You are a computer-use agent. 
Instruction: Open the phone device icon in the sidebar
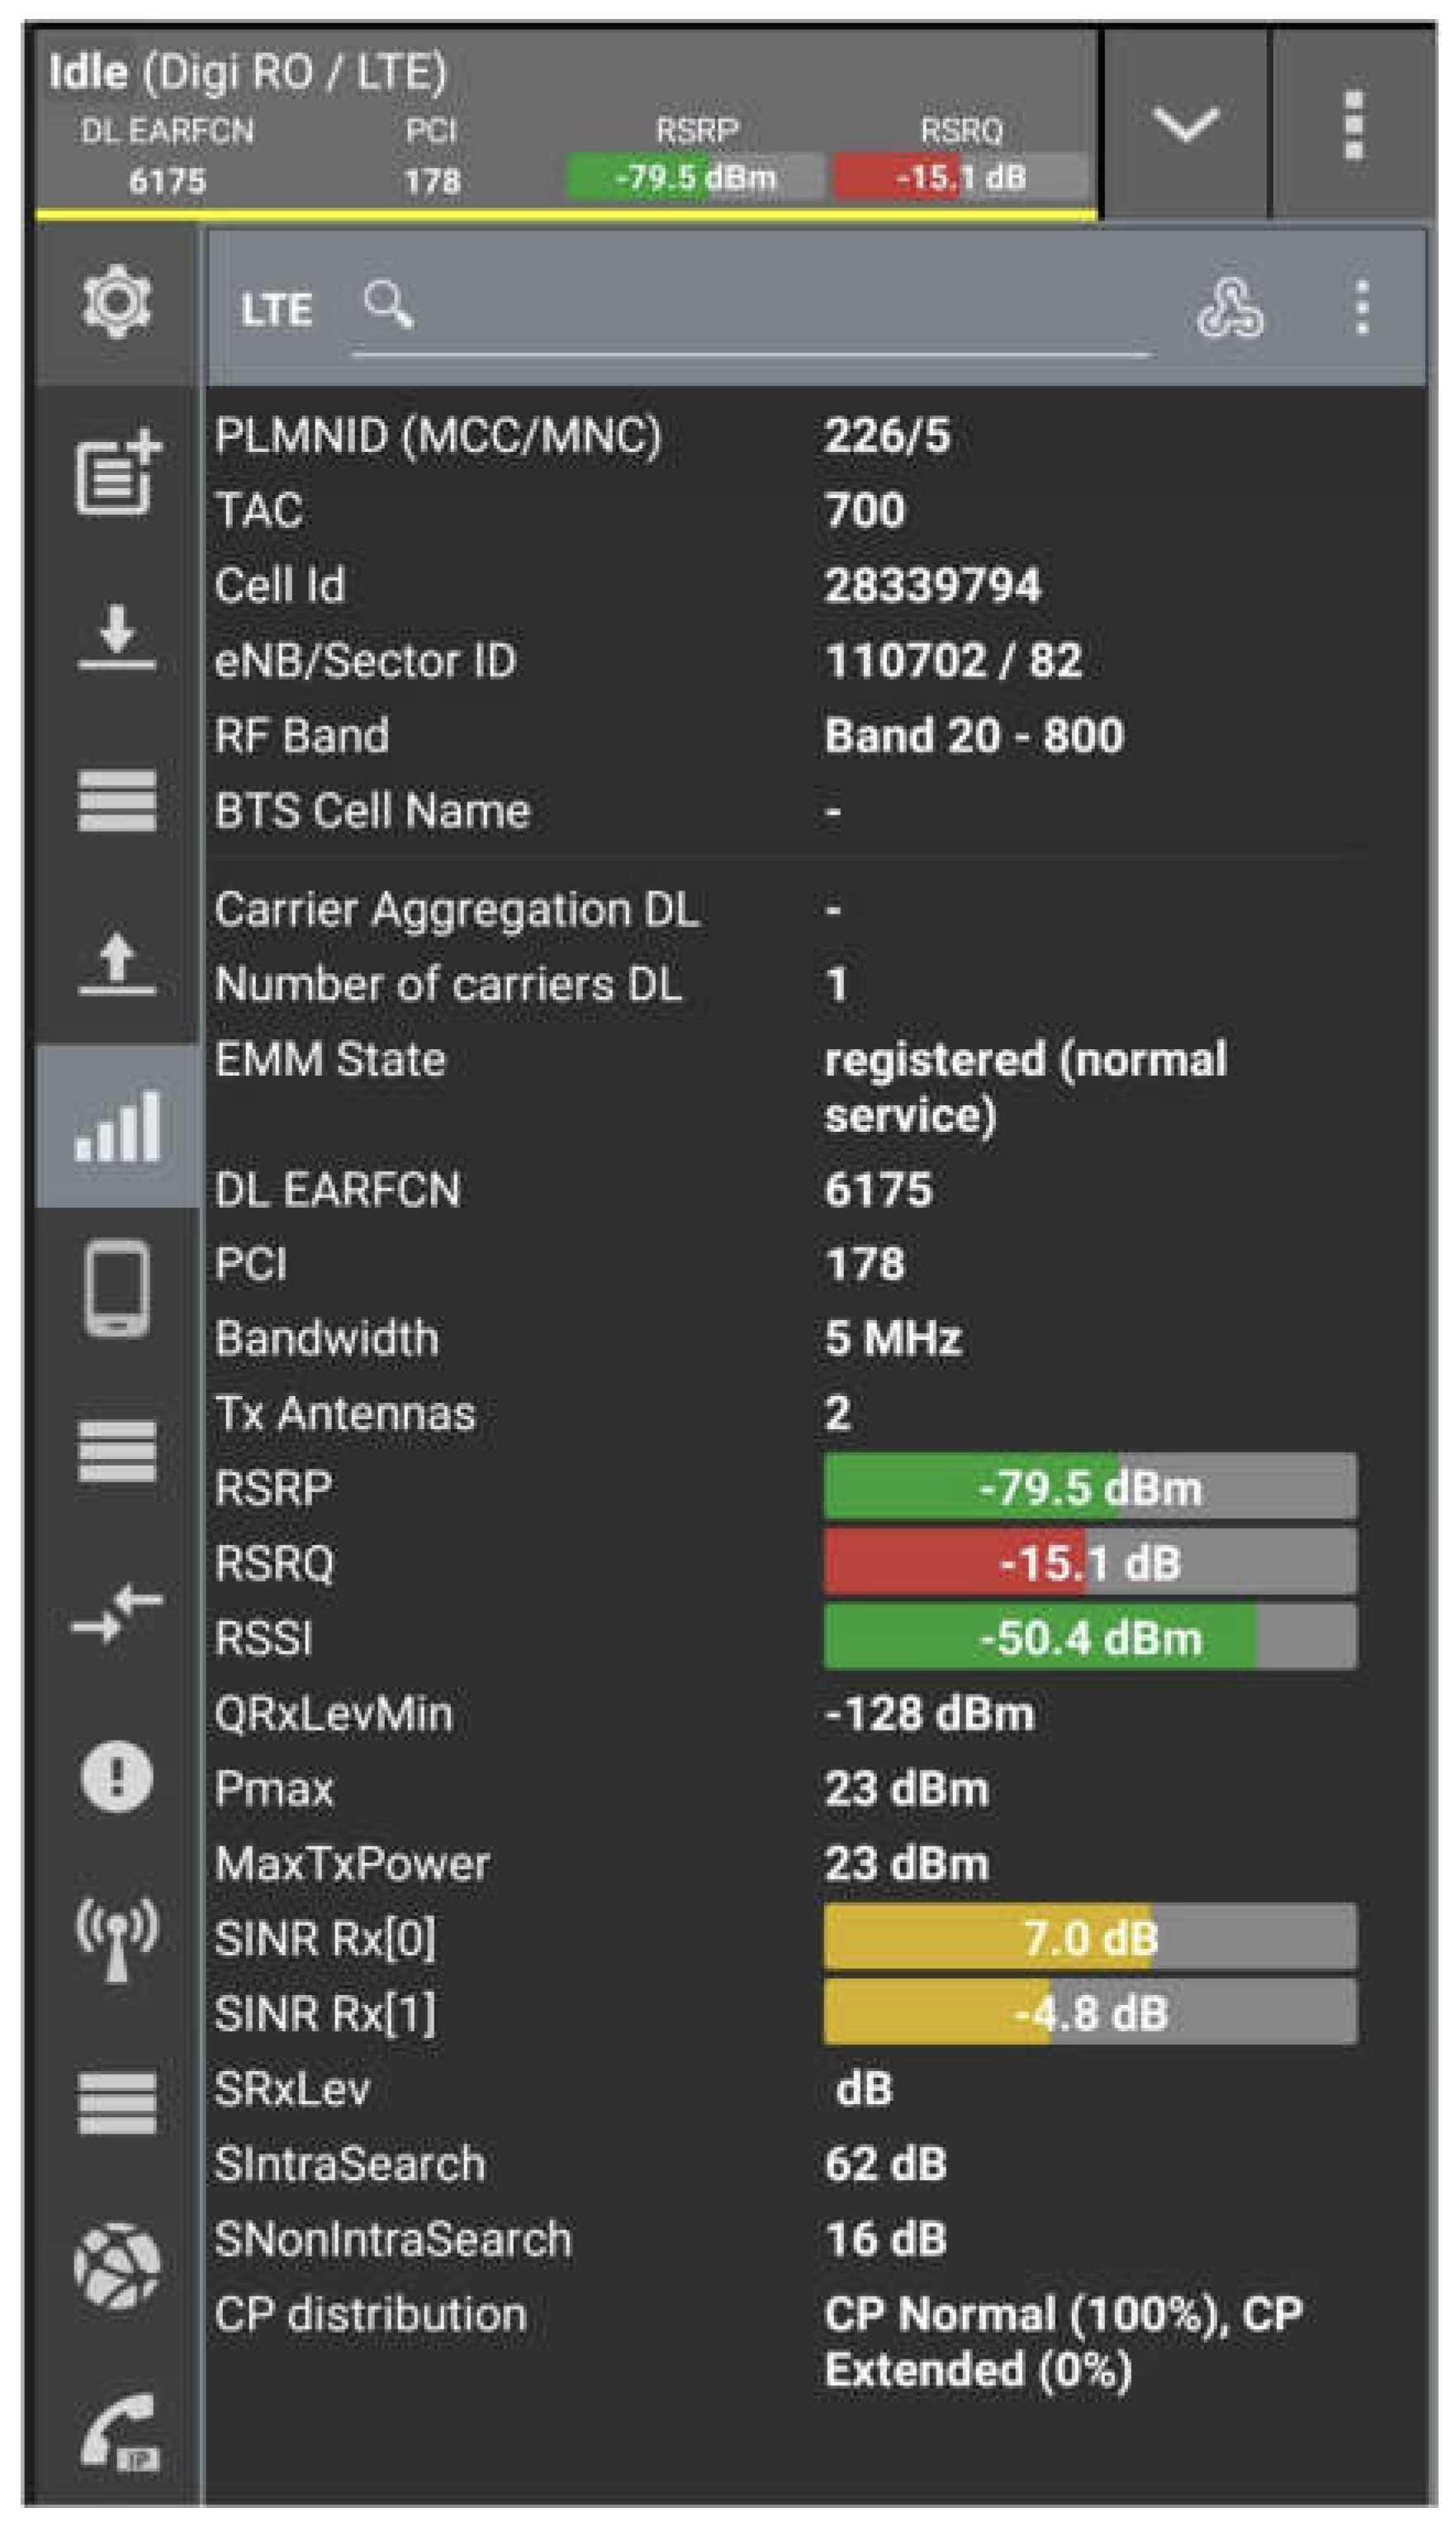(117, 1288)
